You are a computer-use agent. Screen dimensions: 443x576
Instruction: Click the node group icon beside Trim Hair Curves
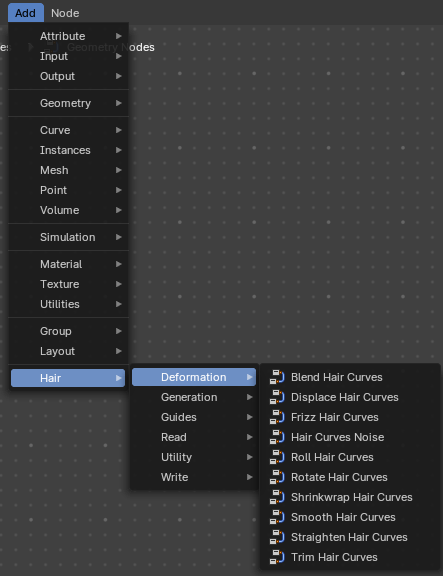coord(277,557)
